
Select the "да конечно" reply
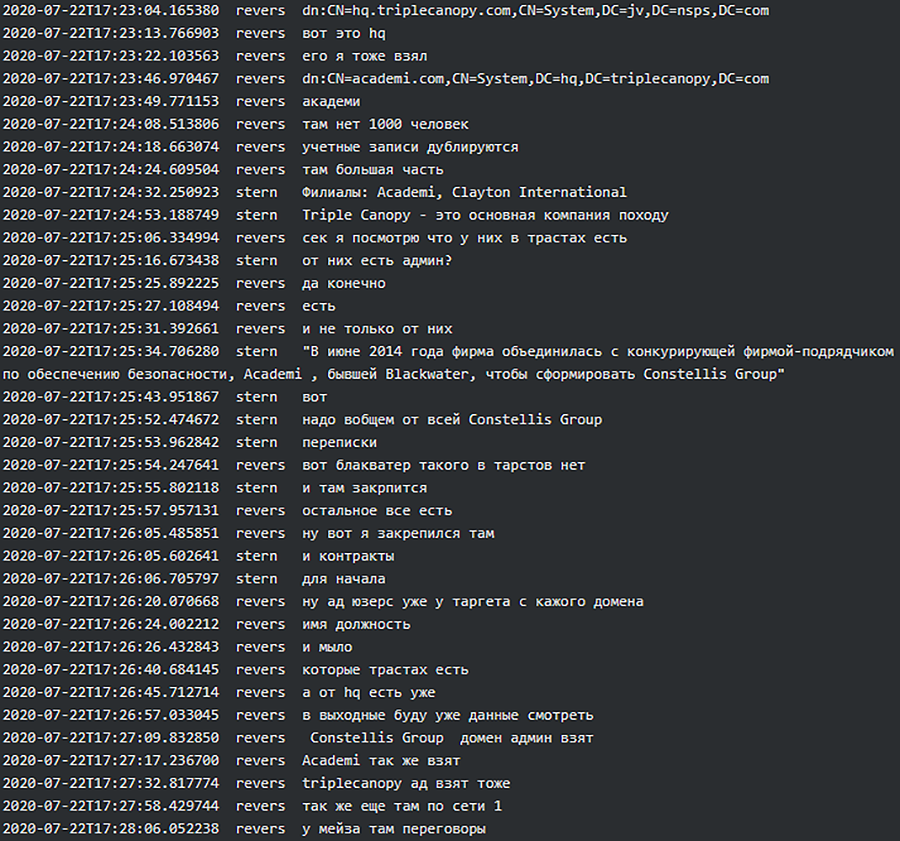343,283
